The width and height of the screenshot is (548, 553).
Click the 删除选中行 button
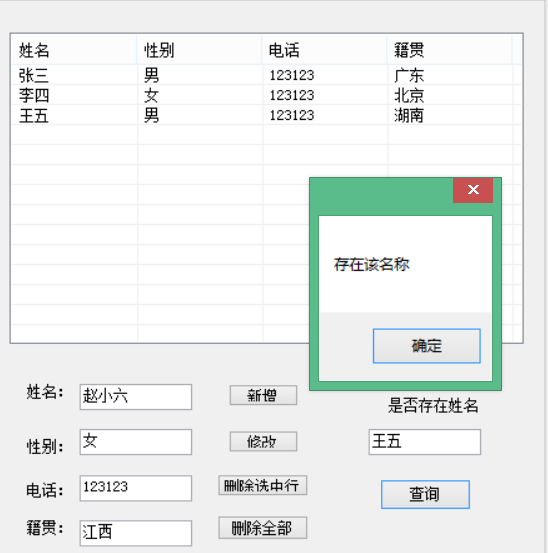point(262,485)
